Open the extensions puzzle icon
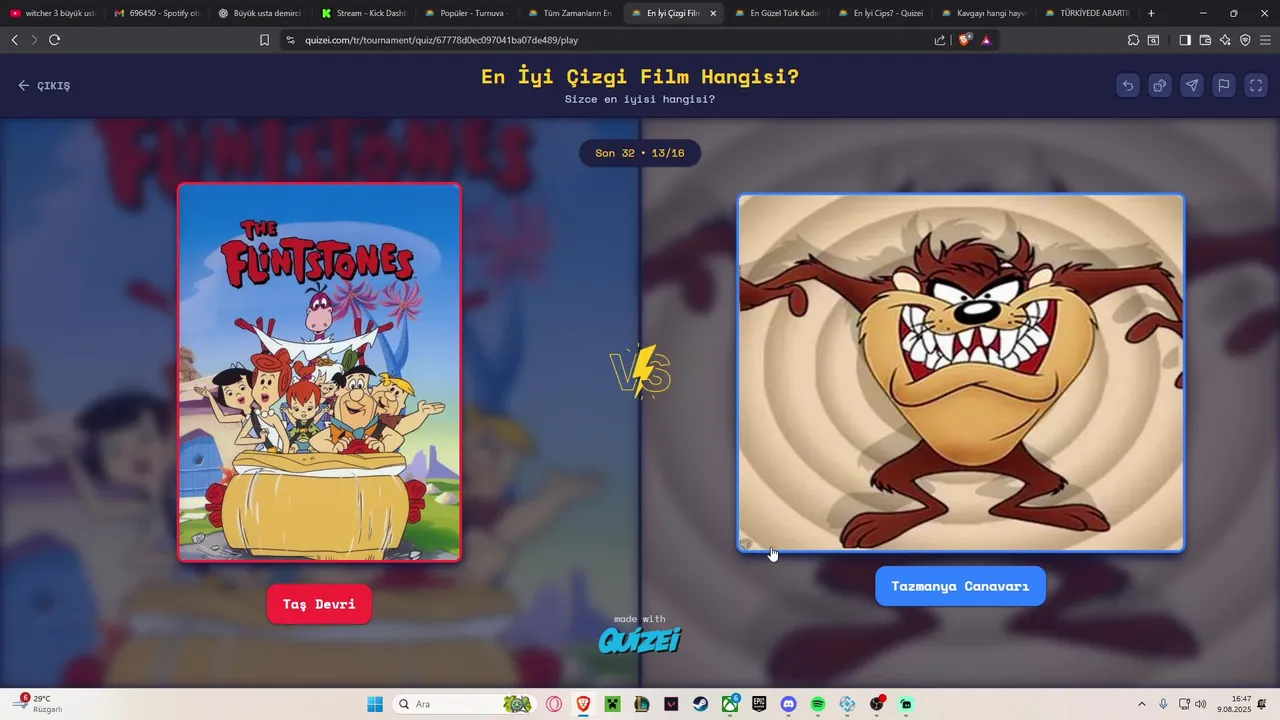 click(1133, 40)
